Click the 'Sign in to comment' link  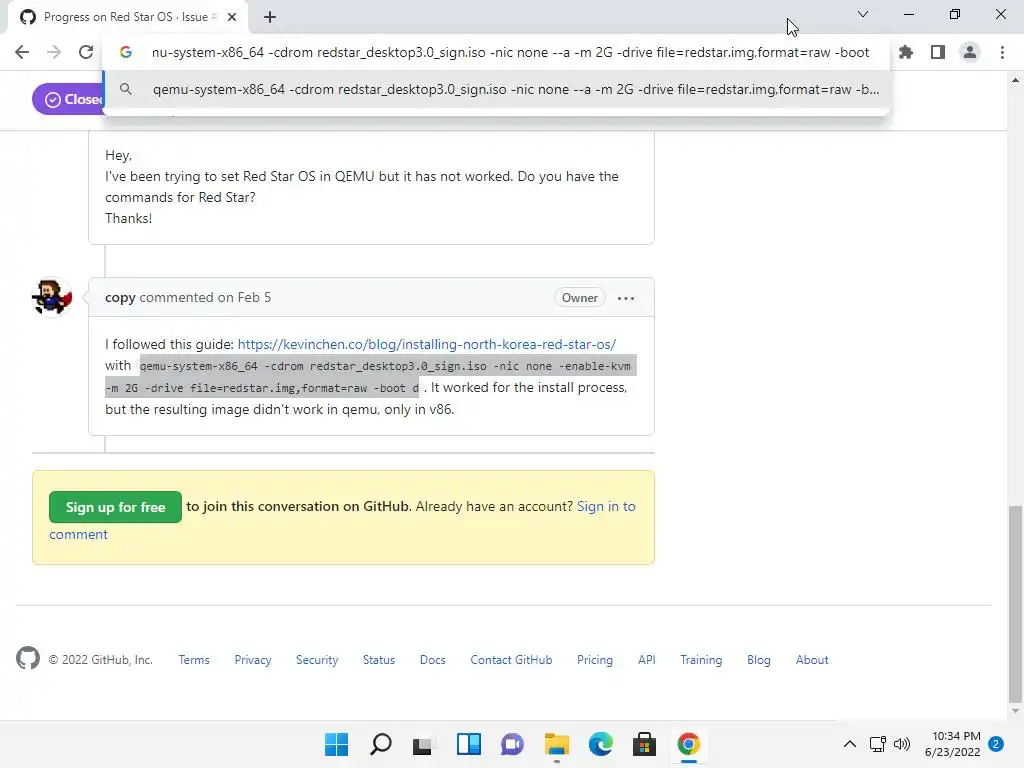tap(606, 507)
